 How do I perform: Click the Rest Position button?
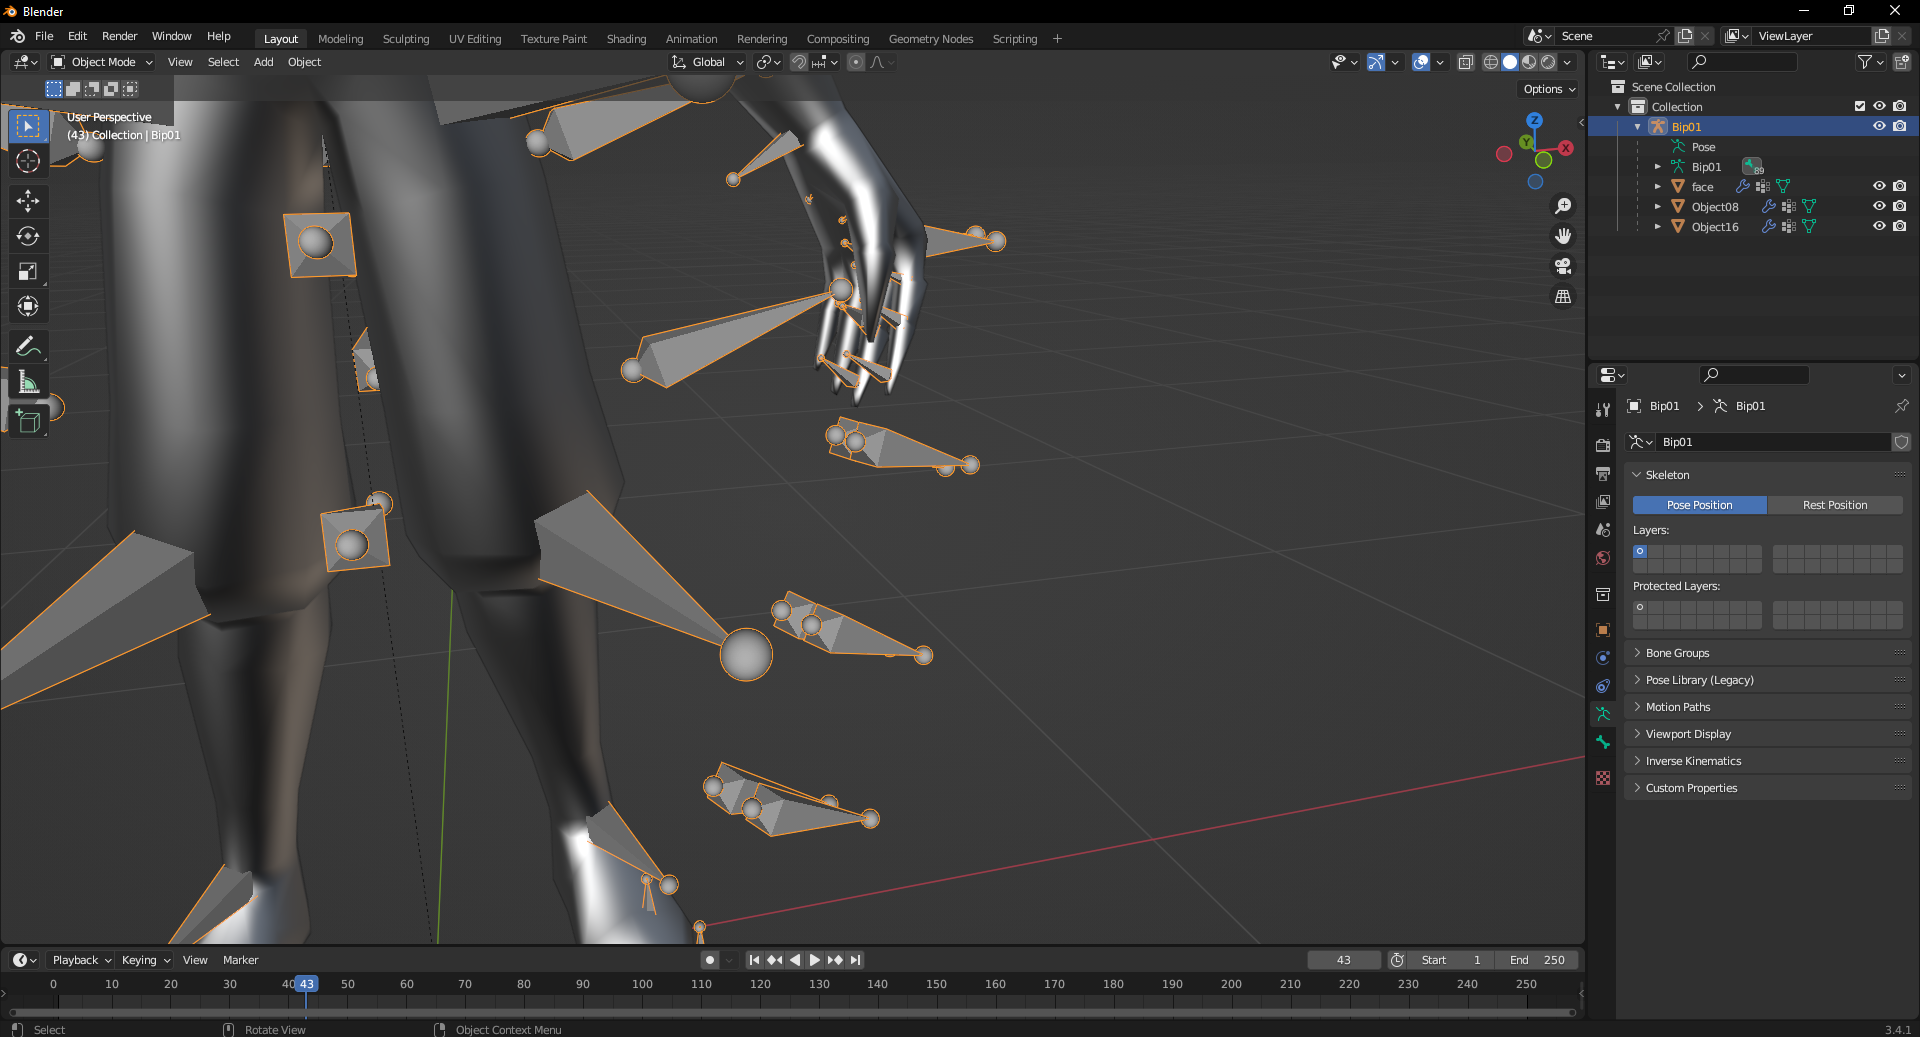click(x=1835, y=505)
